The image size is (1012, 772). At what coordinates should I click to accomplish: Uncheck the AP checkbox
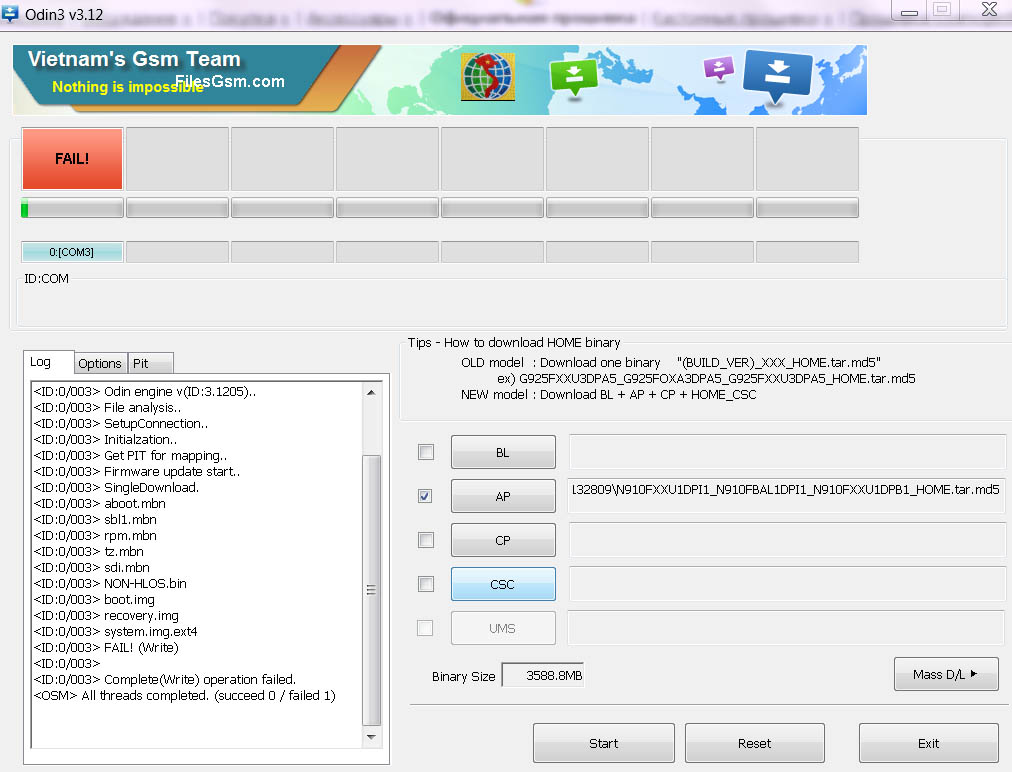click(x=426, y=496)
